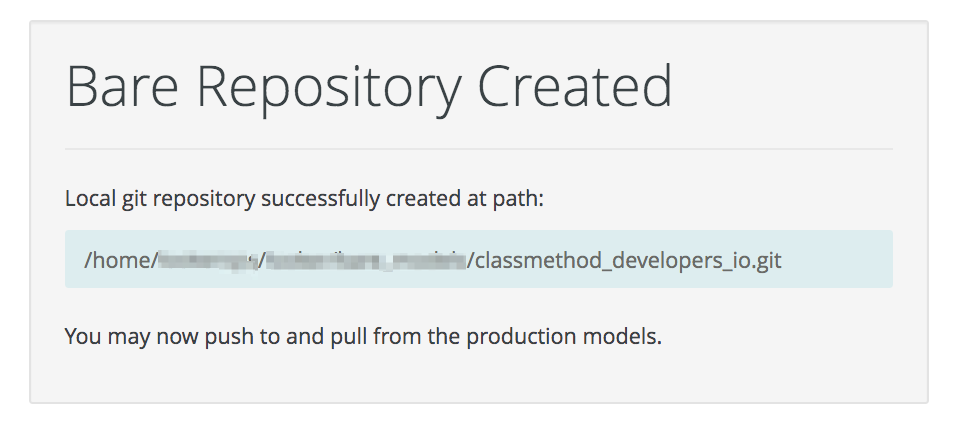Click the "Bare Repository Created" heading

pos(368,87)
